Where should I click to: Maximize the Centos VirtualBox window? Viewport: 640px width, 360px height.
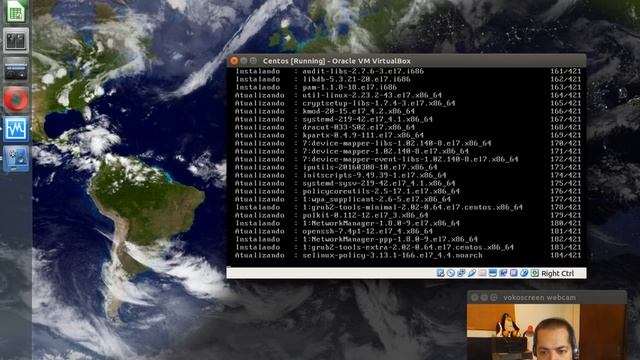[x=253, y=61]
